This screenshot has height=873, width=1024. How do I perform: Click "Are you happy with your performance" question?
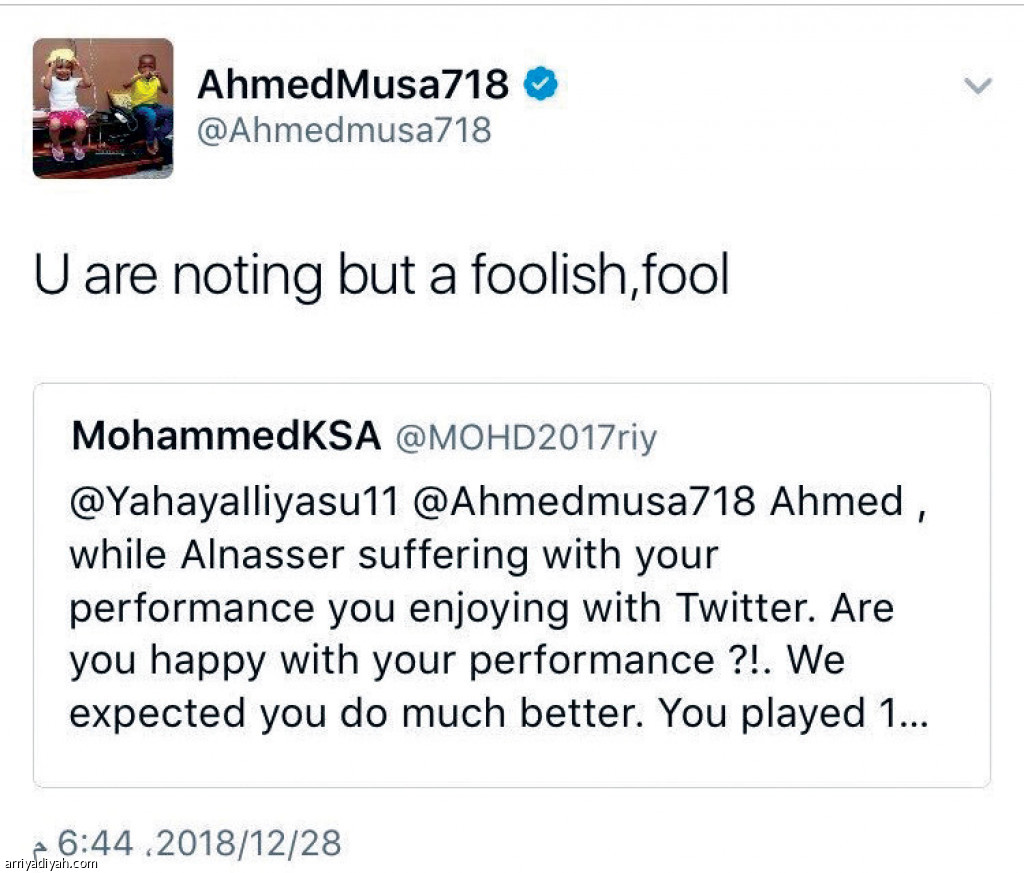click(x=390, y=661)
